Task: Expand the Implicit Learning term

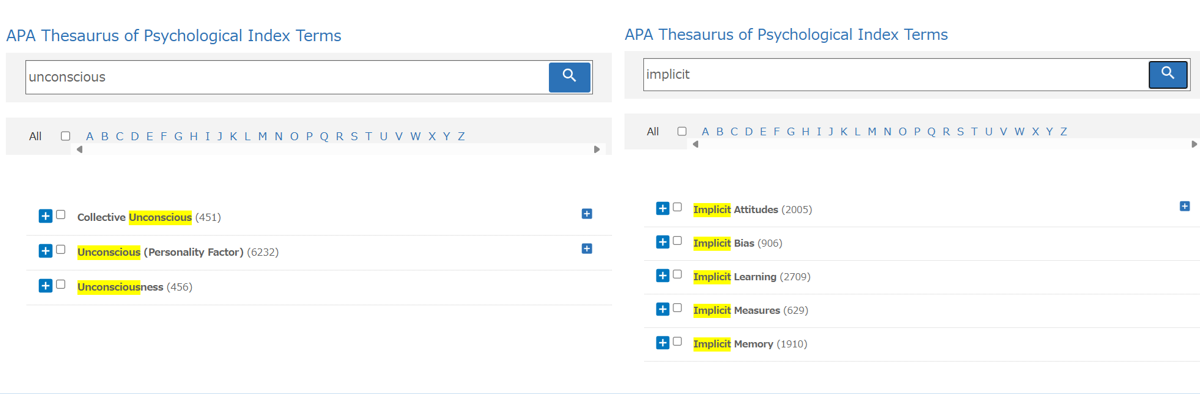Action: pos(662,275)
